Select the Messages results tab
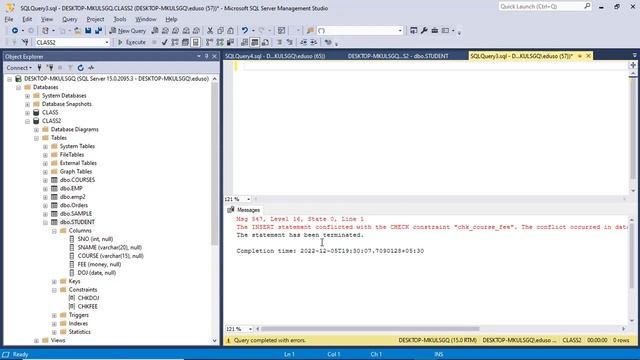 pyautogui.click(x=244, y=210)
